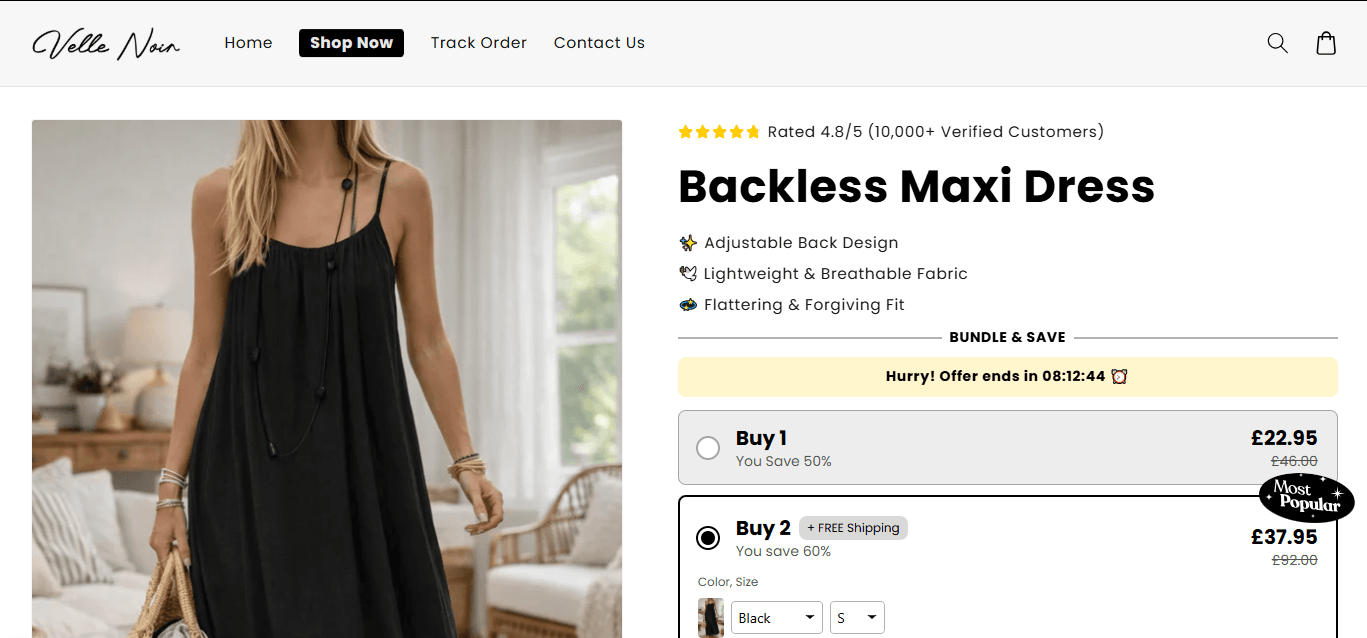Viewport: 1367px width, 638px height.
Task: Click the five yellow rating stars
Action: pos(719,132)
